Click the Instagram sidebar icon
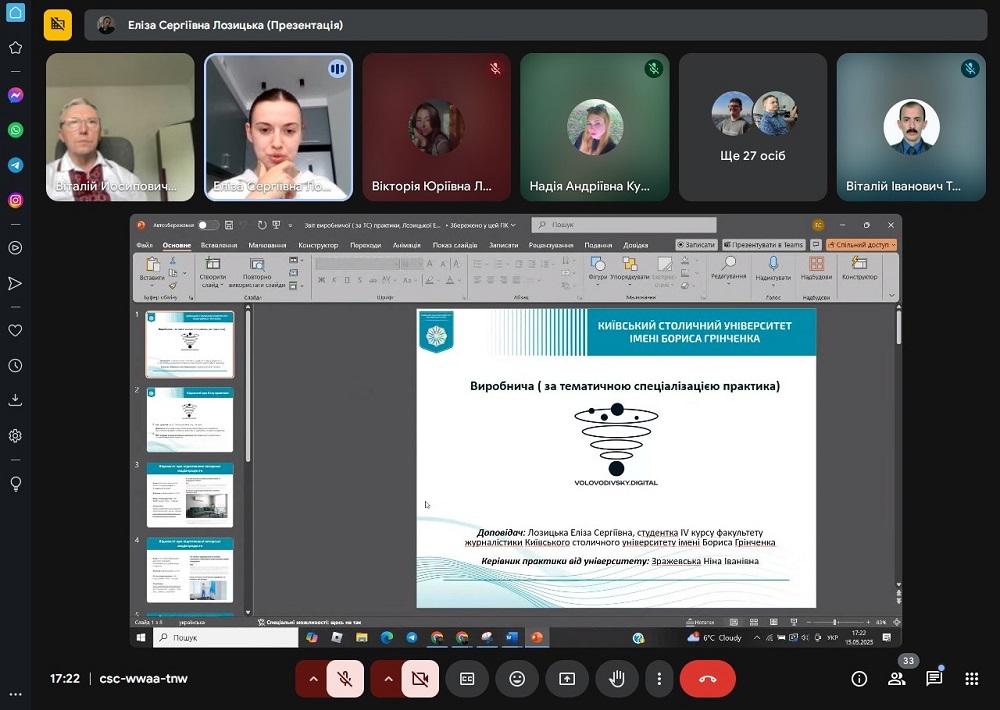The image size is (1000, 710). pyautogui.click(x=15, y=200)
